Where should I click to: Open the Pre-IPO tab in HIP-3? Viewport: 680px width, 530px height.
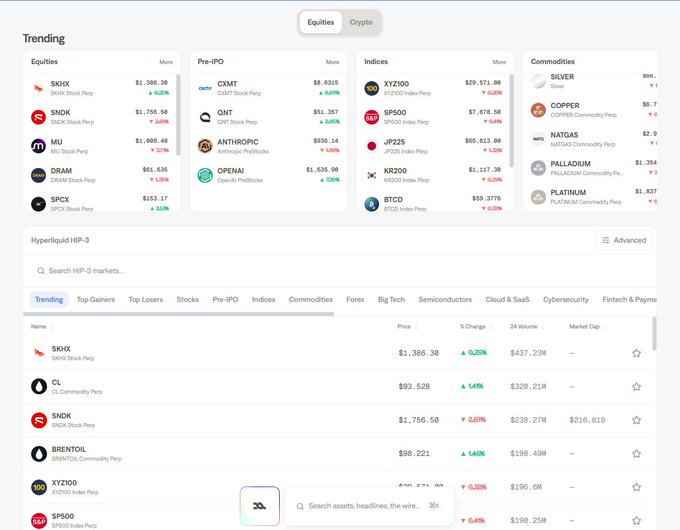226,300
